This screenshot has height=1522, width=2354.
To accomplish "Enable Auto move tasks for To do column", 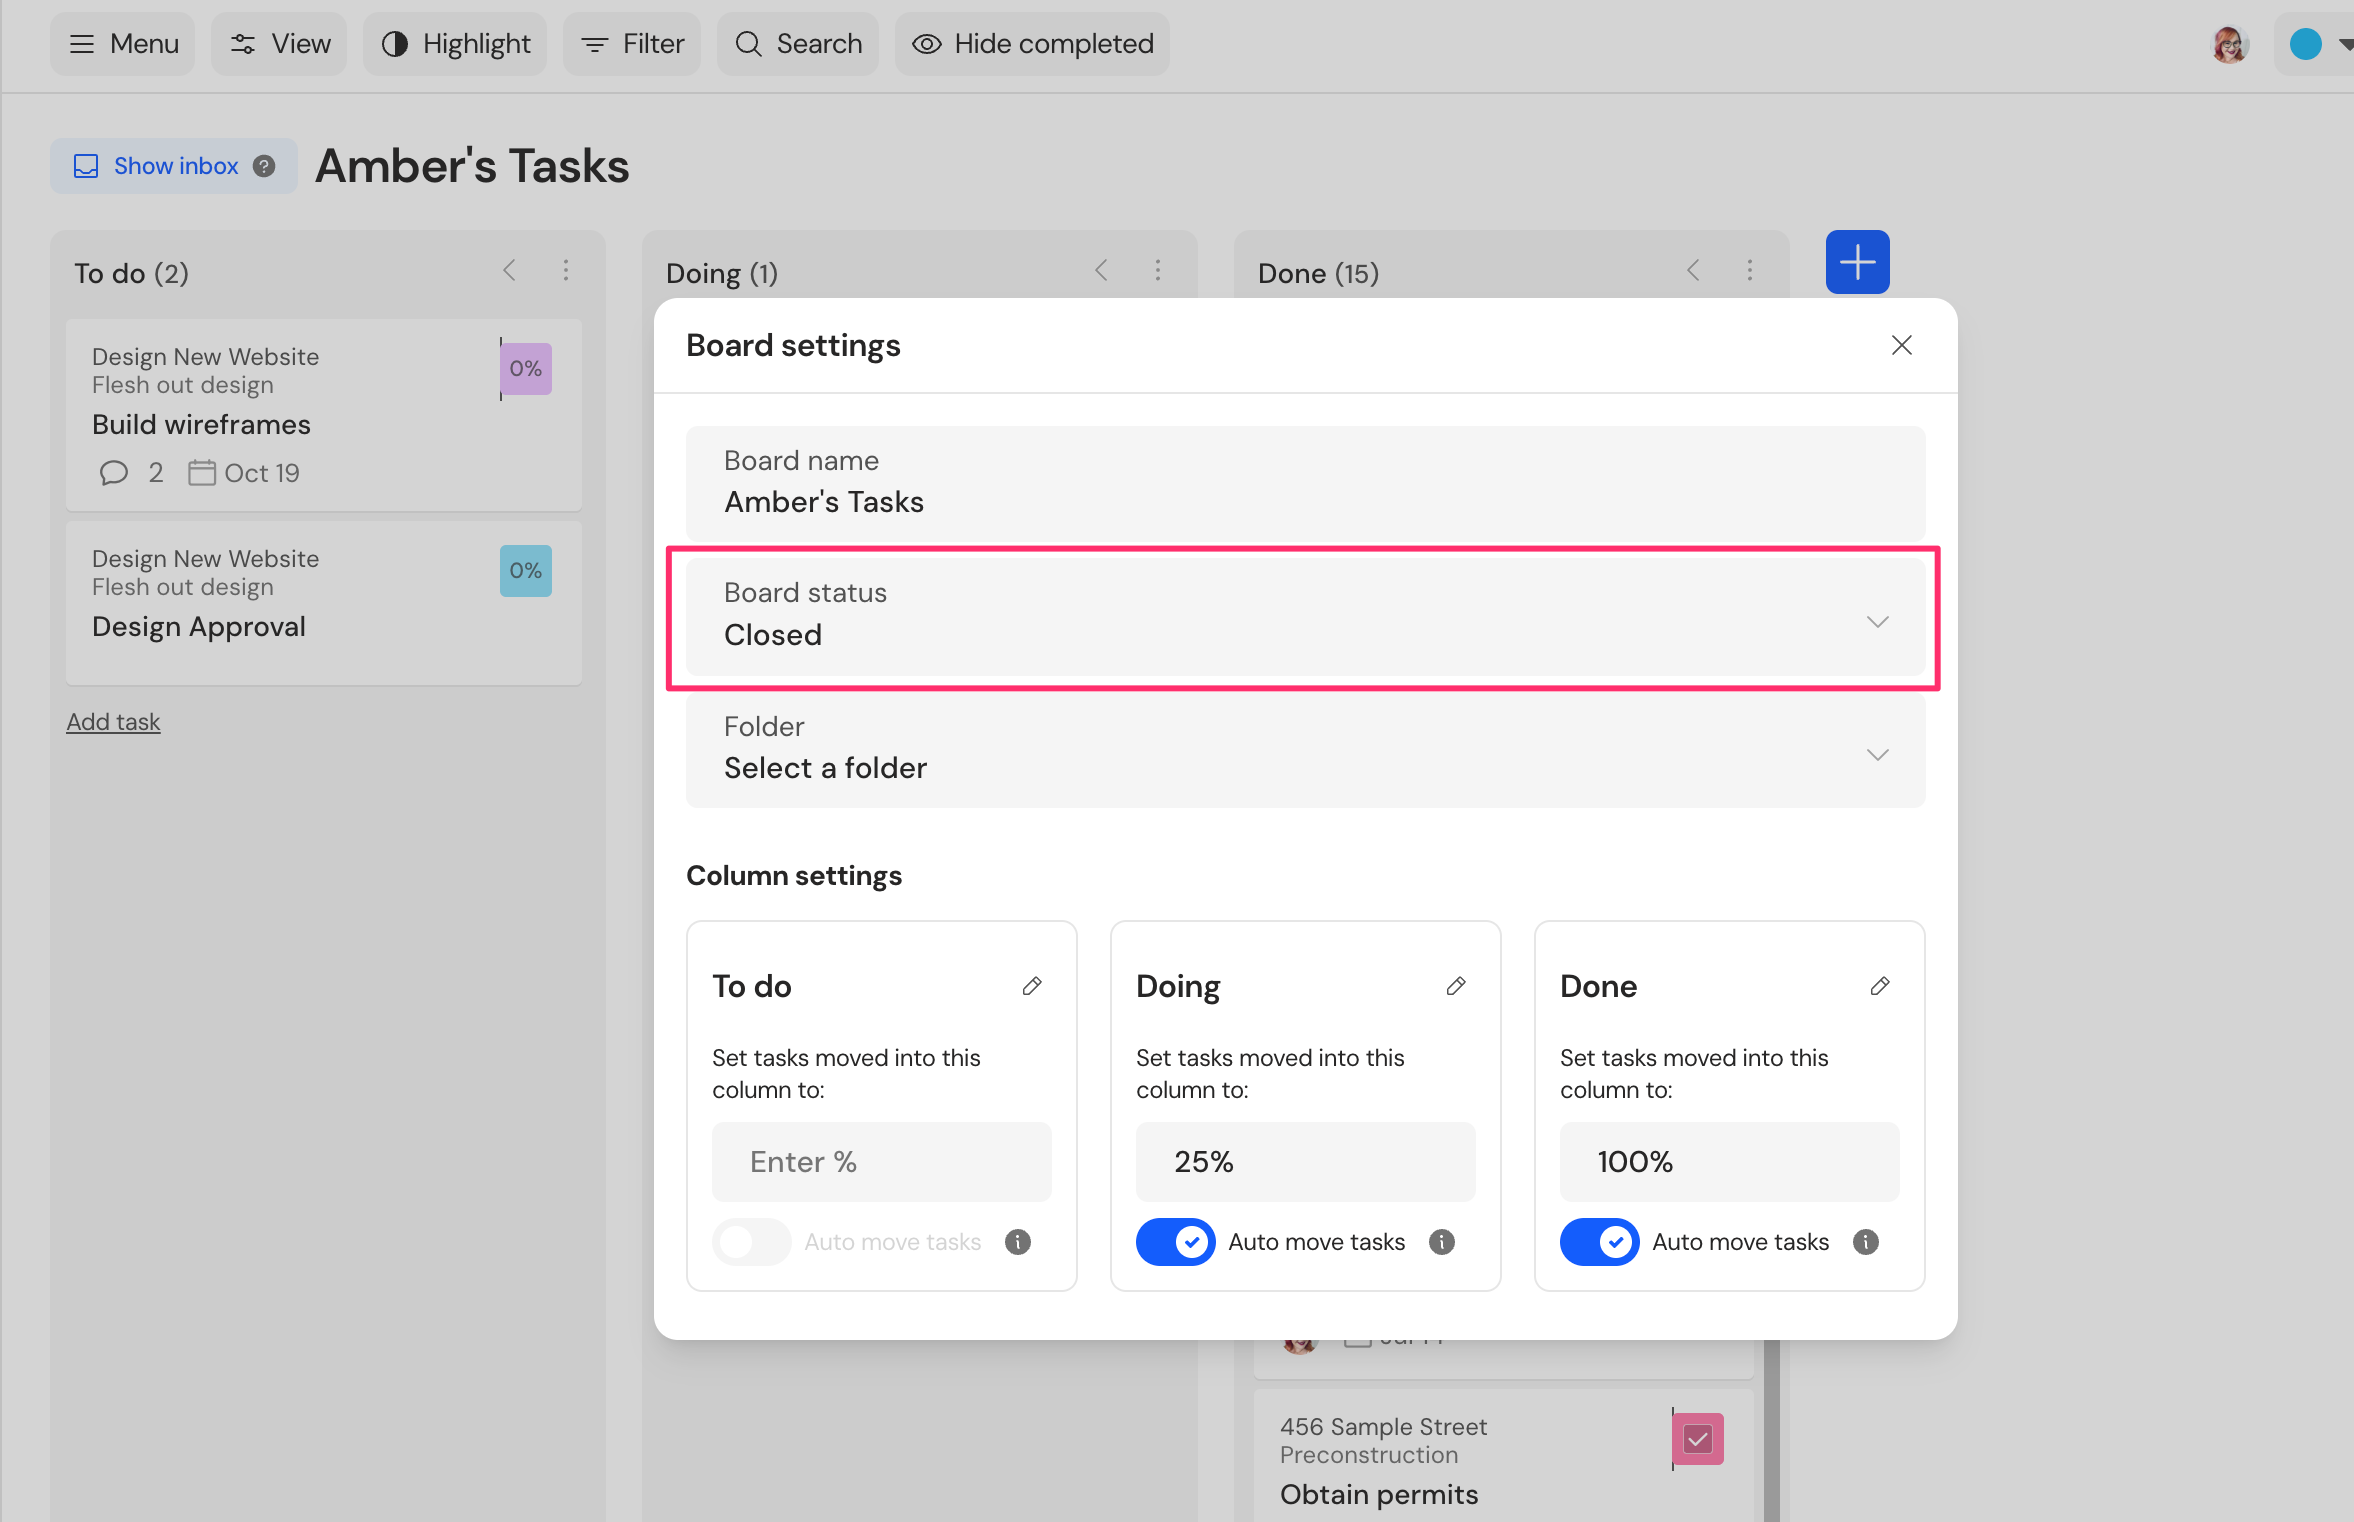I will click(751, 1241).
